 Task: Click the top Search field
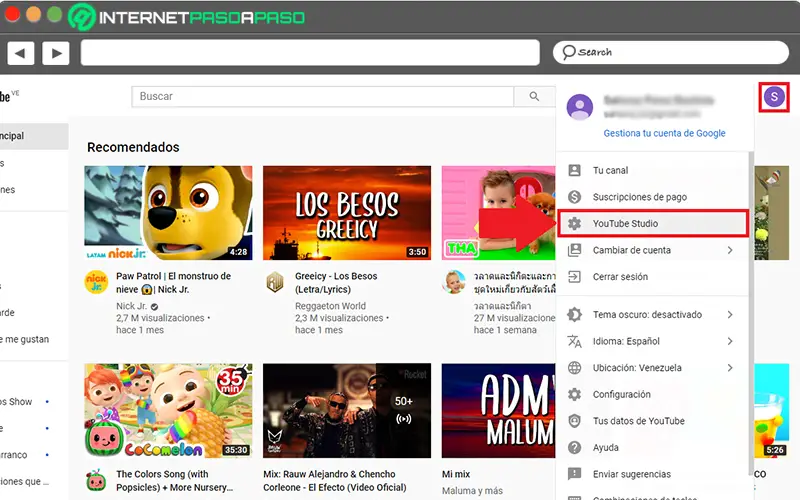pos(670,52)
